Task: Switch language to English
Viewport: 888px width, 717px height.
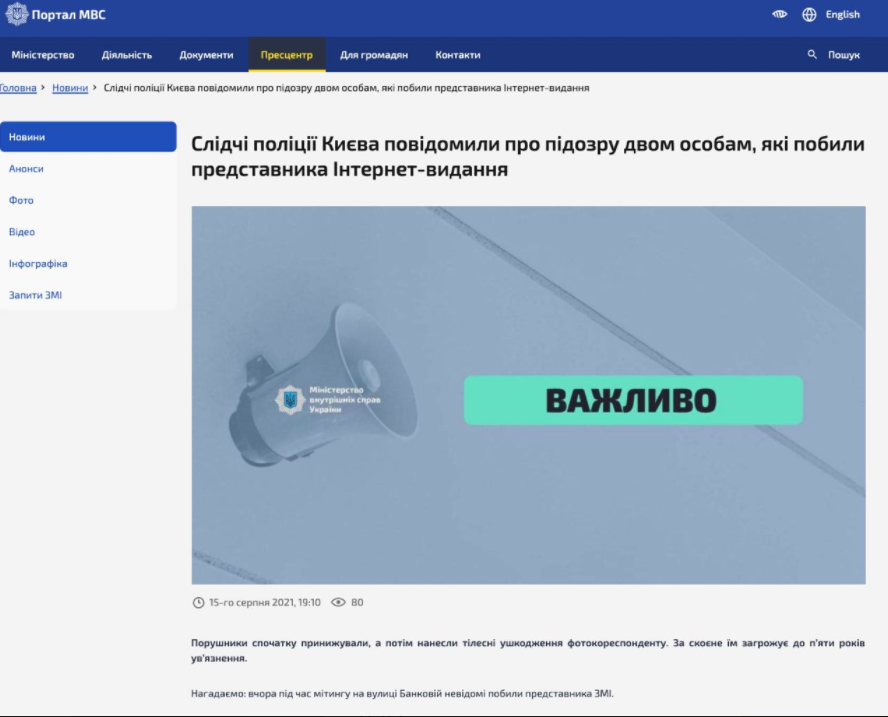Action: (x=842, y=15)
